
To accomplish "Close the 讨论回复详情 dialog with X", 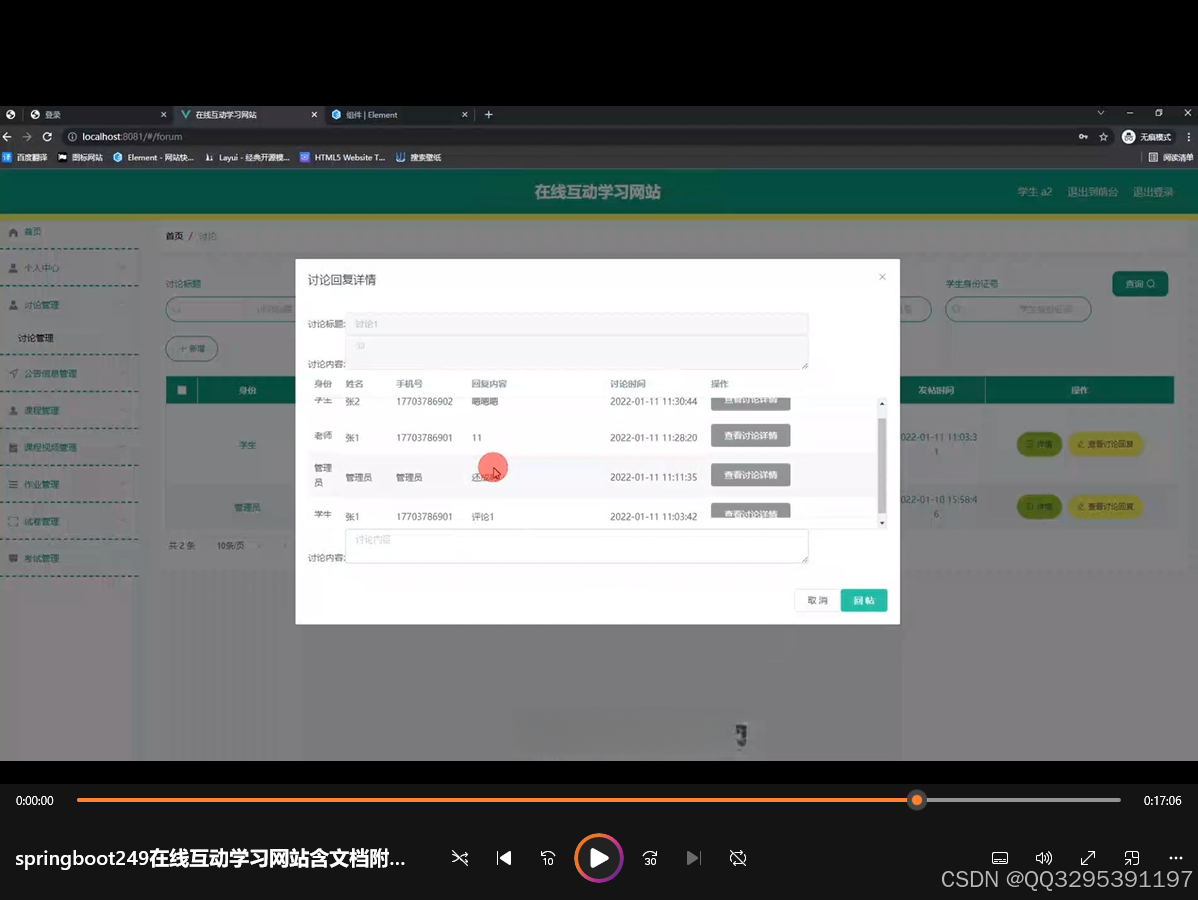I will click(882, 277).
